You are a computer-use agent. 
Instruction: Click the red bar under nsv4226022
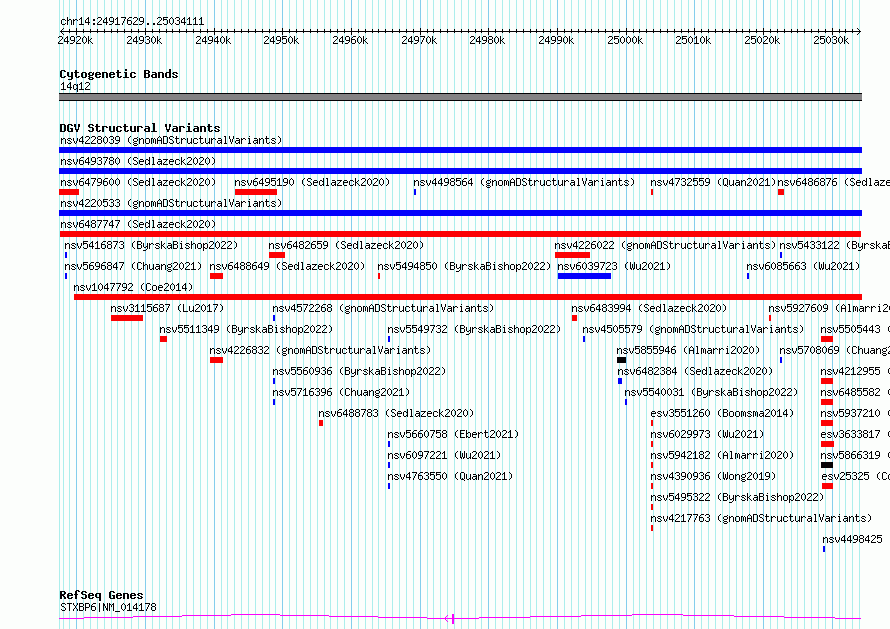tap(572, 255)
